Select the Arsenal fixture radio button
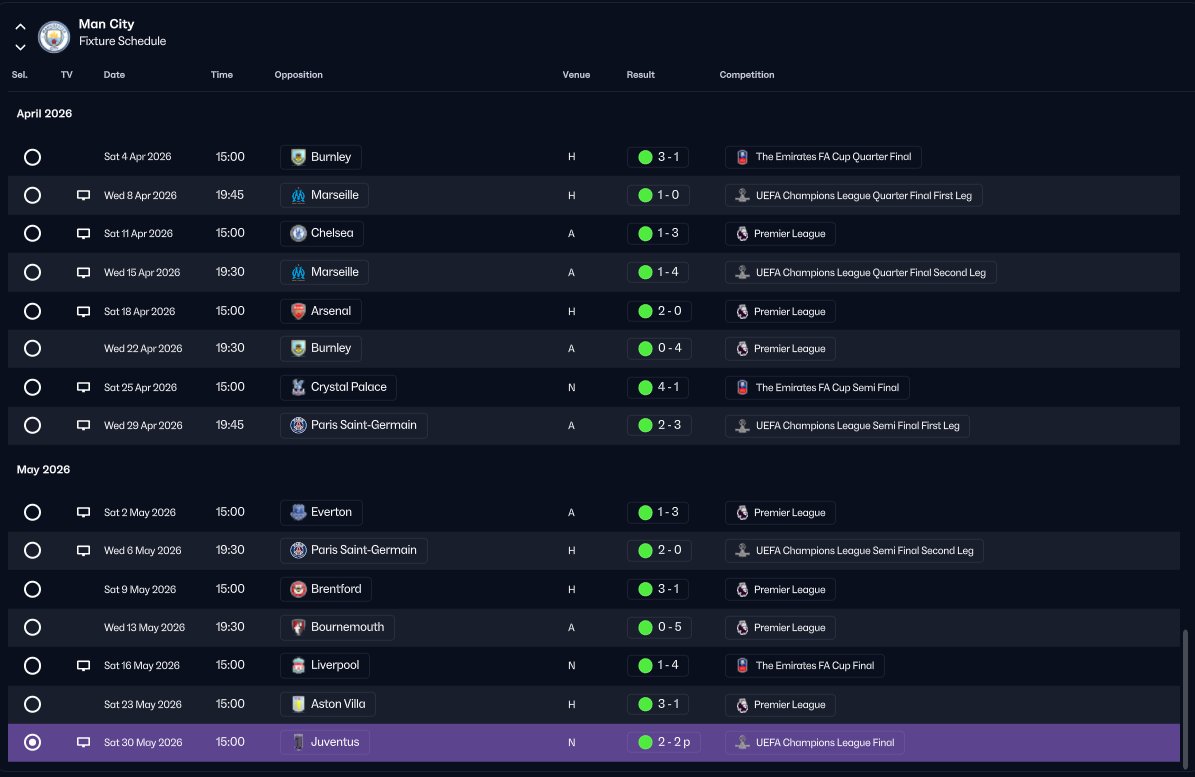The image size is (1195, 777). (x=32, y=311)
